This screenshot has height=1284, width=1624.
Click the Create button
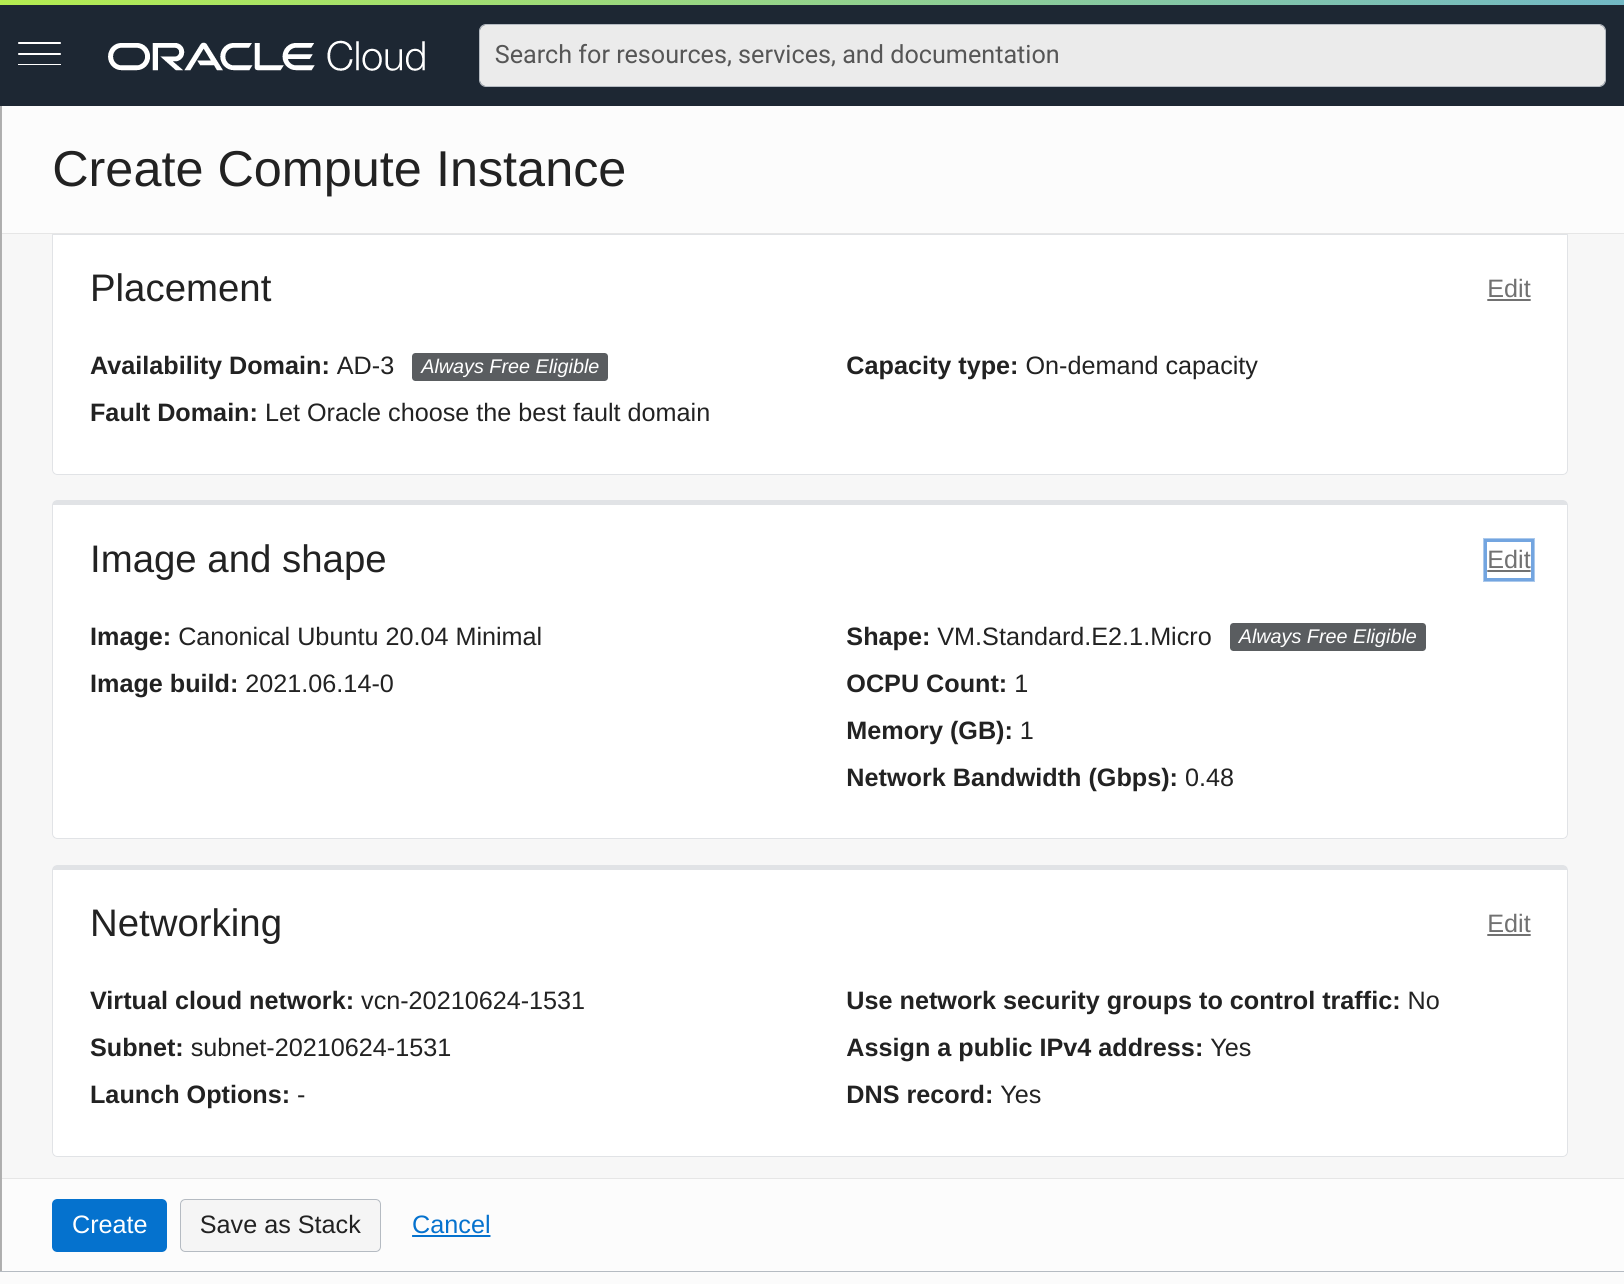(109, 1225)
